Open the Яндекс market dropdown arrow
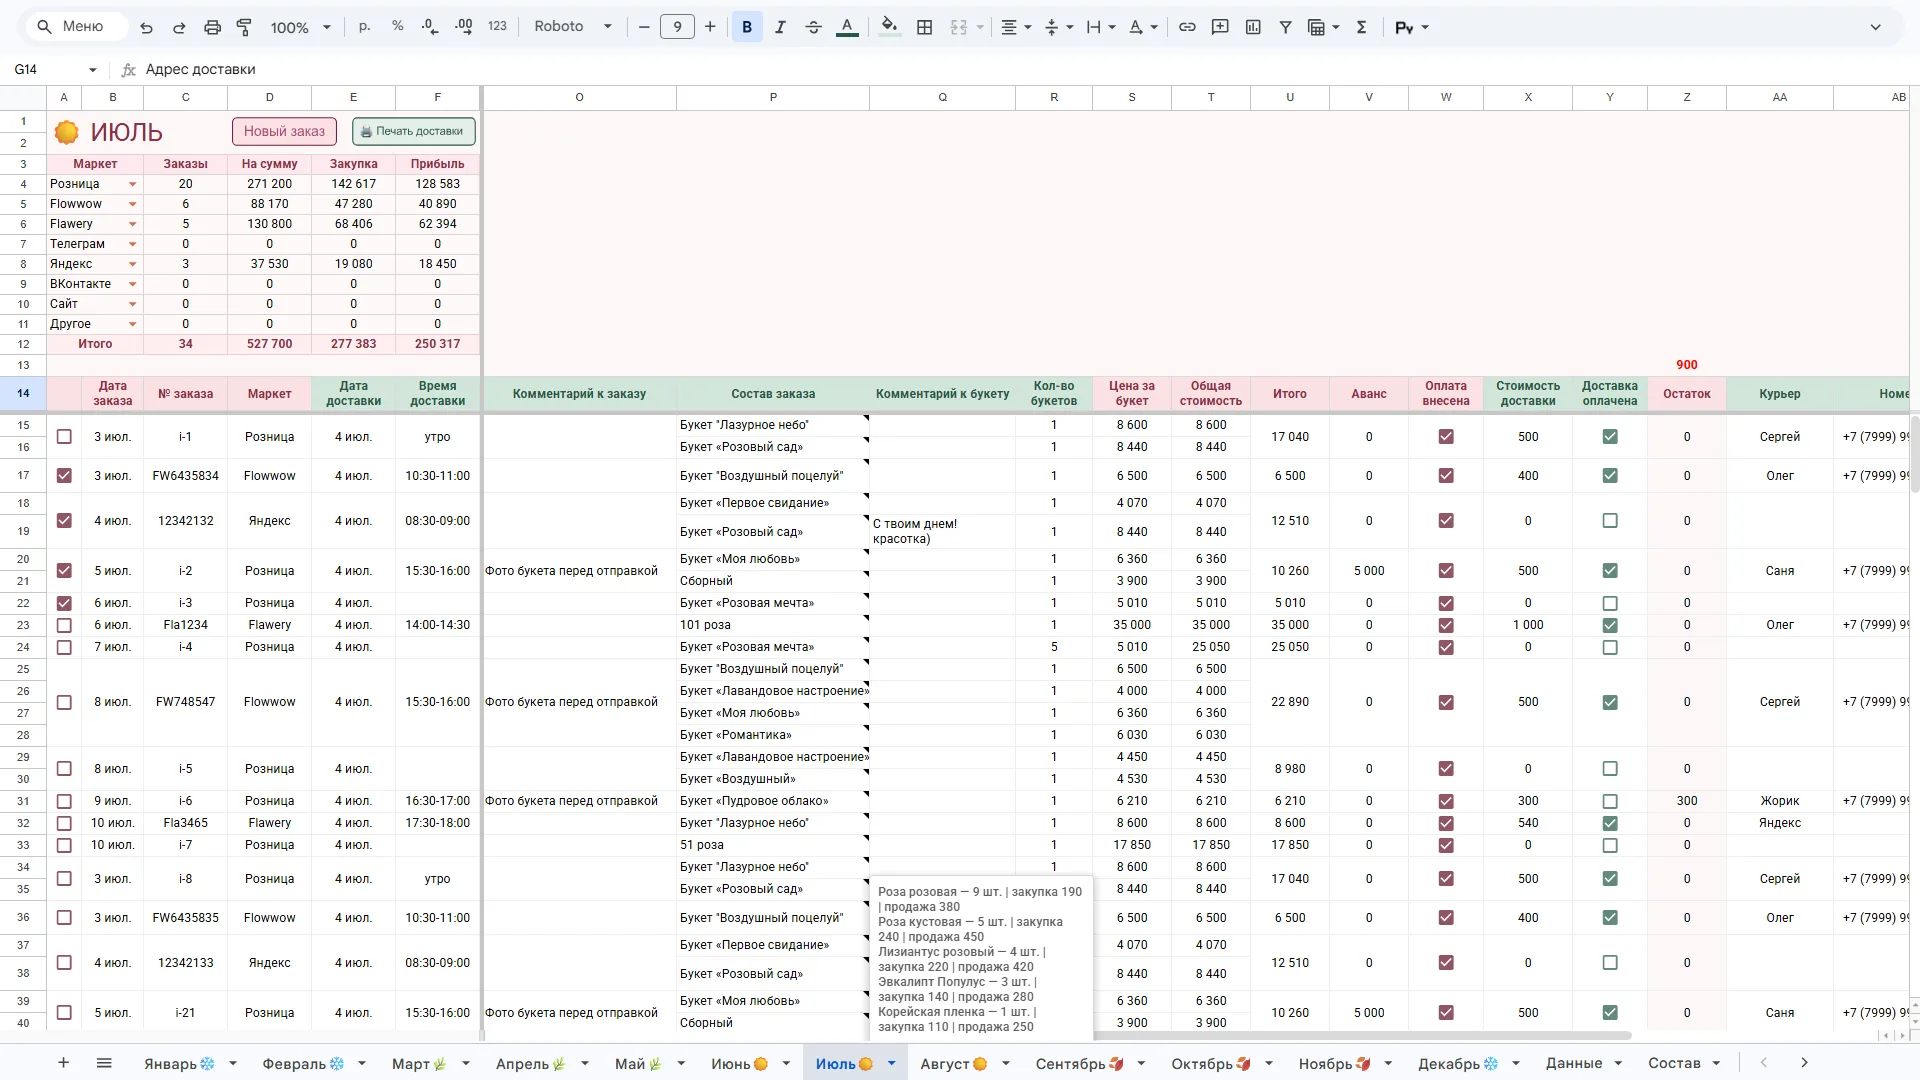1920x1080 pixels. 132,264
